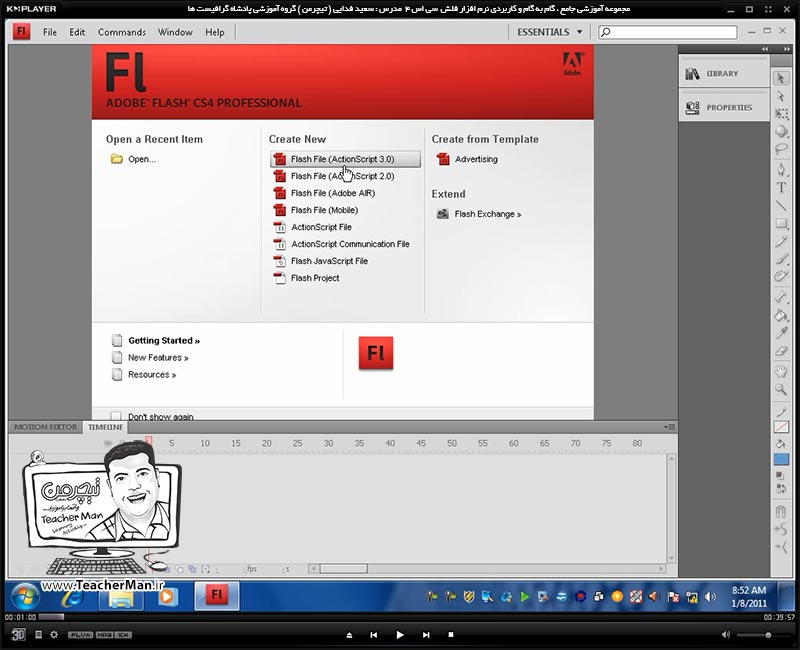800x650 pixels.
Task: Click the KMPlayer play button
Action: 399,635
